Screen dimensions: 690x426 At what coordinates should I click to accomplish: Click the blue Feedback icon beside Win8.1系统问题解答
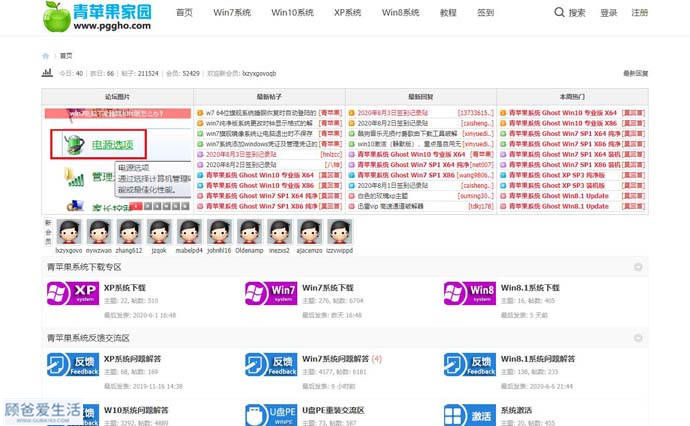(470, 364)
